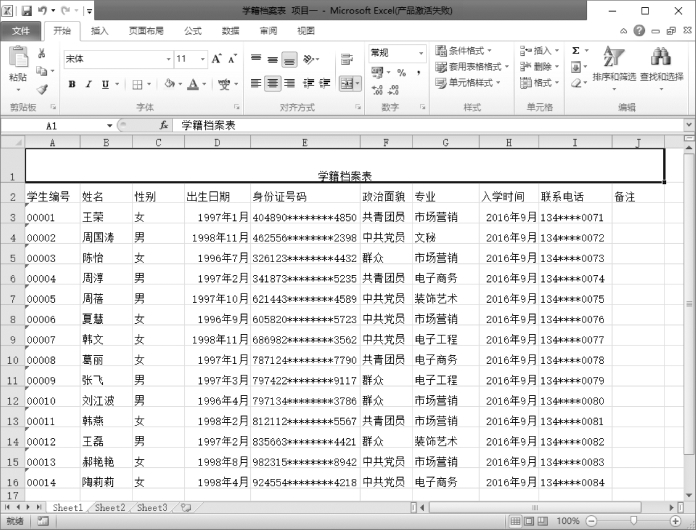Open the Merge and Center dropdown arrow
The image size is (696, 530).
click(x=357, y=83)
